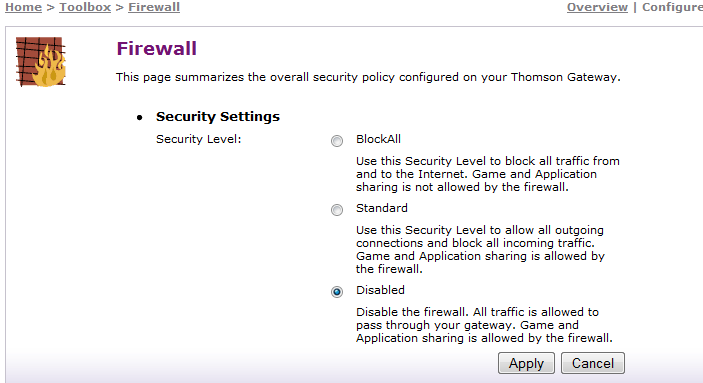The height and width of the screenshot is (383, 703).
Task: Click the Security Settings section heading
Action: click(218, 117)
